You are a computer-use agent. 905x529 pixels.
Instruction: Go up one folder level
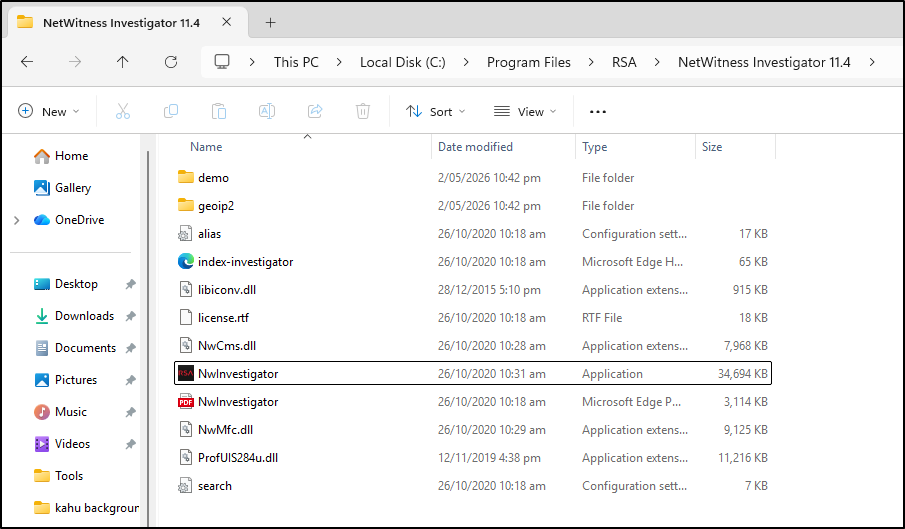pos(122,62)
